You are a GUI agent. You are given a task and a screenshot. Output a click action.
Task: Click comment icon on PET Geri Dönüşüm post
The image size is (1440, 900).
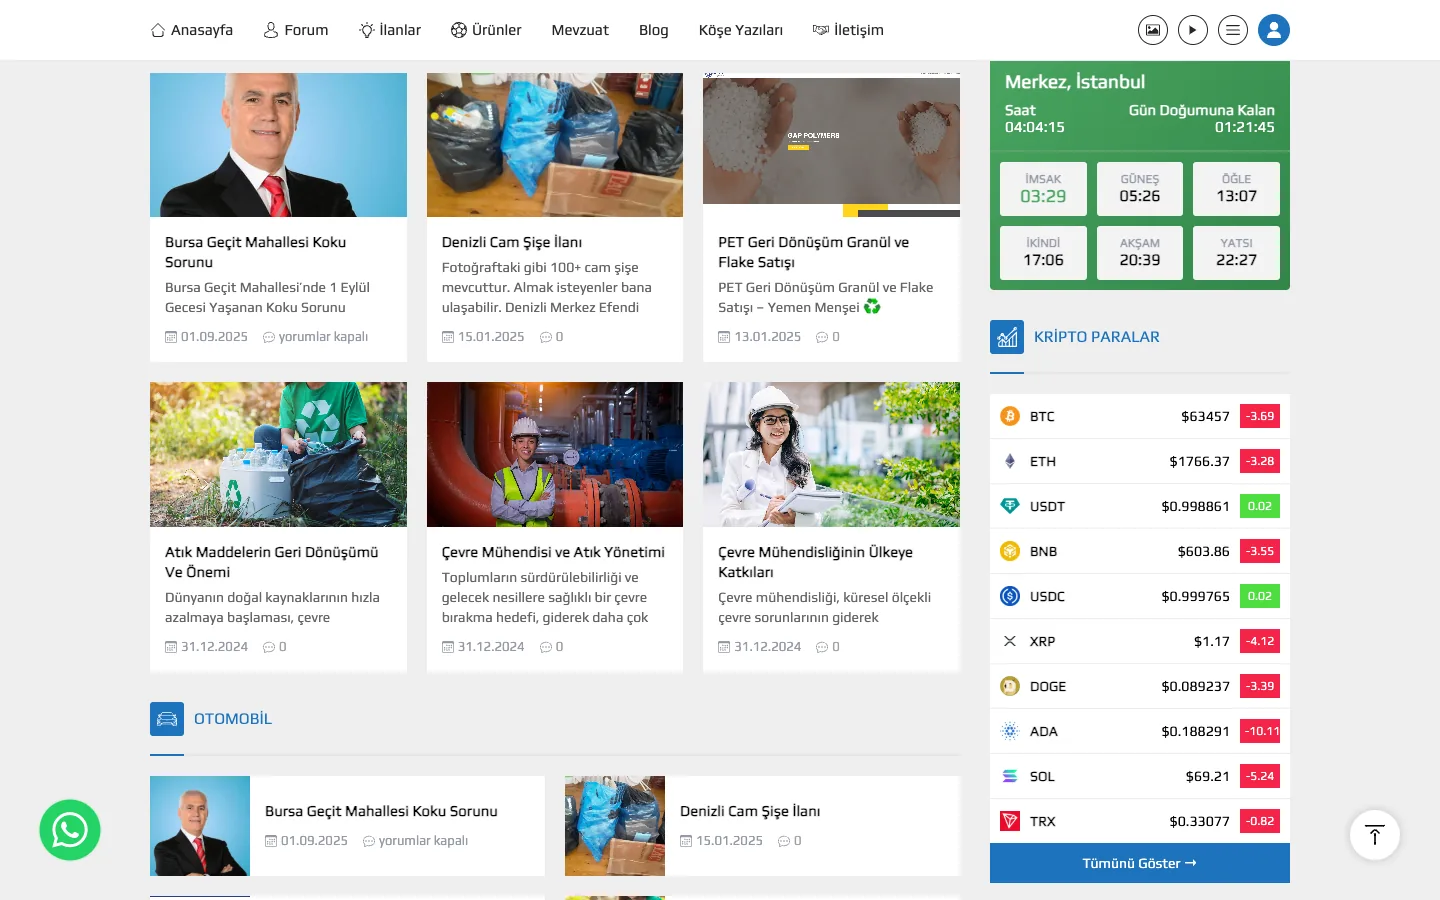[x=822, y=337]
